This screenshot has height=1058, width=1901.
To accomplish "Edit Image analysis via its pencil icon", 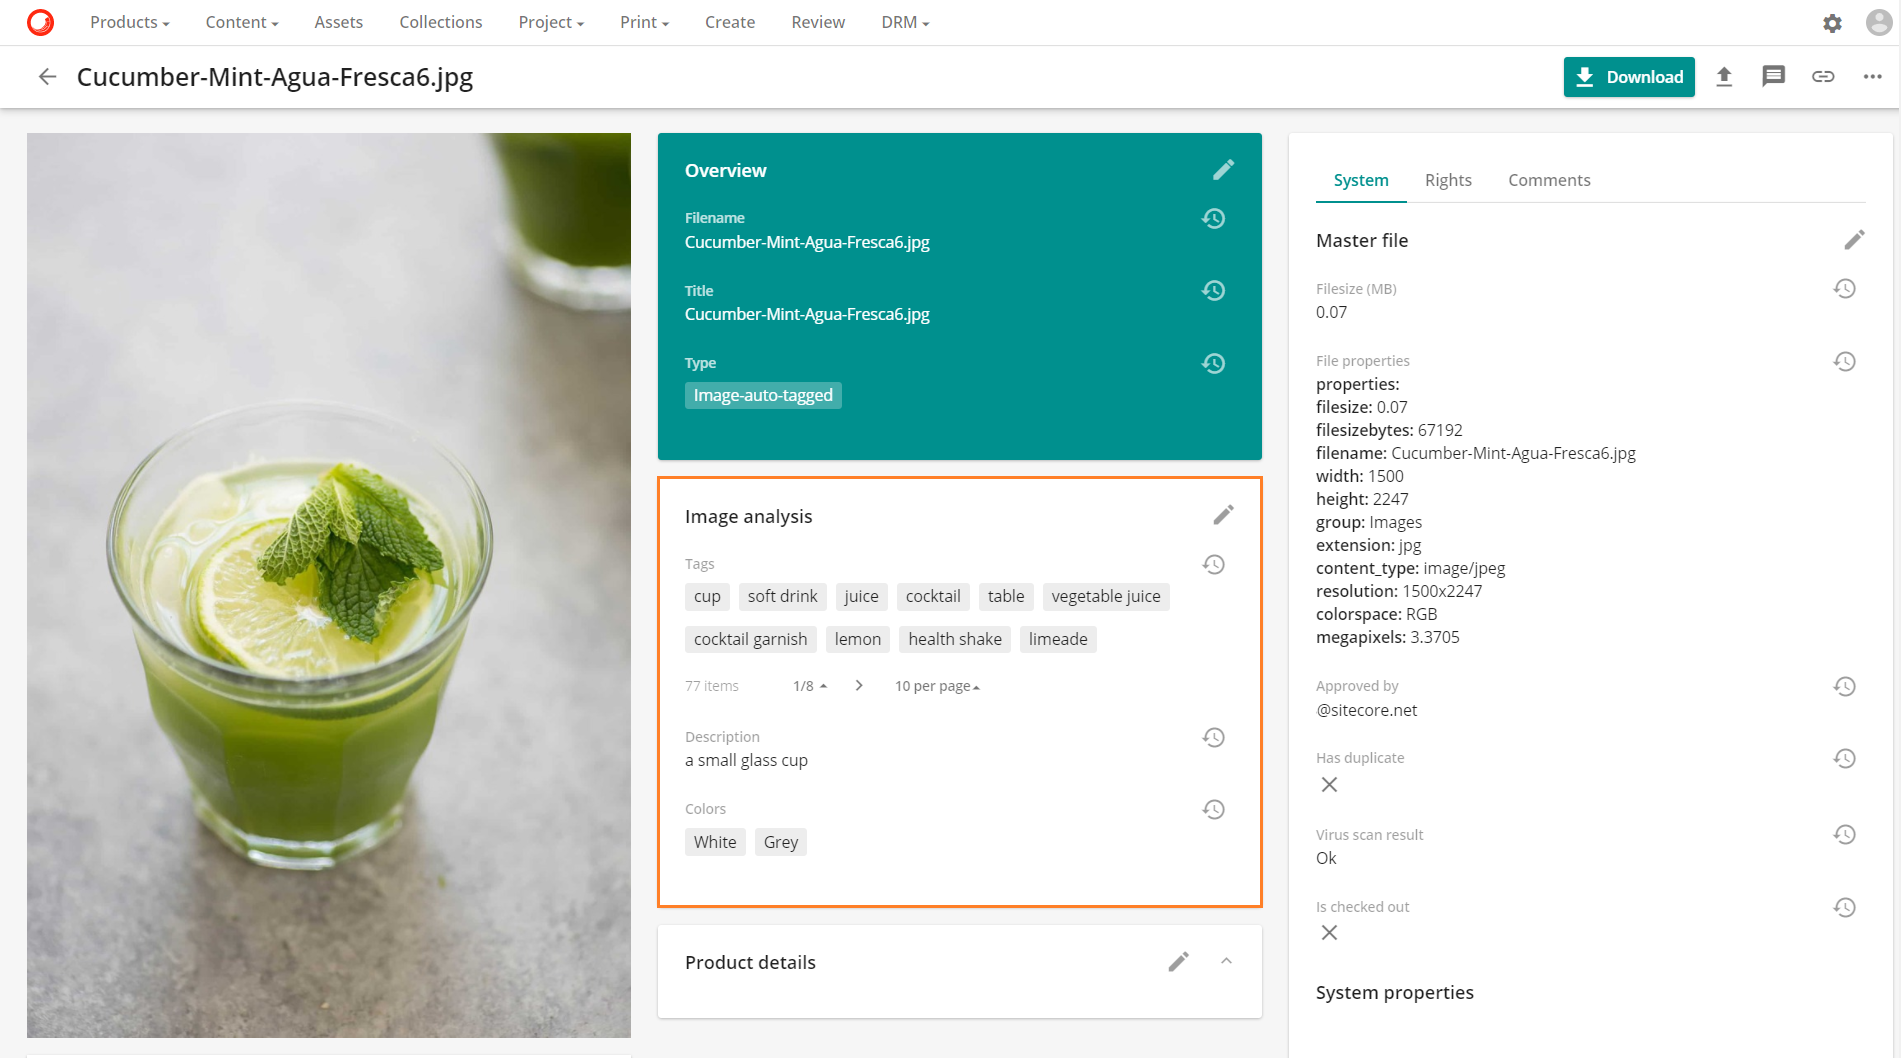I will coord(1223,514).
